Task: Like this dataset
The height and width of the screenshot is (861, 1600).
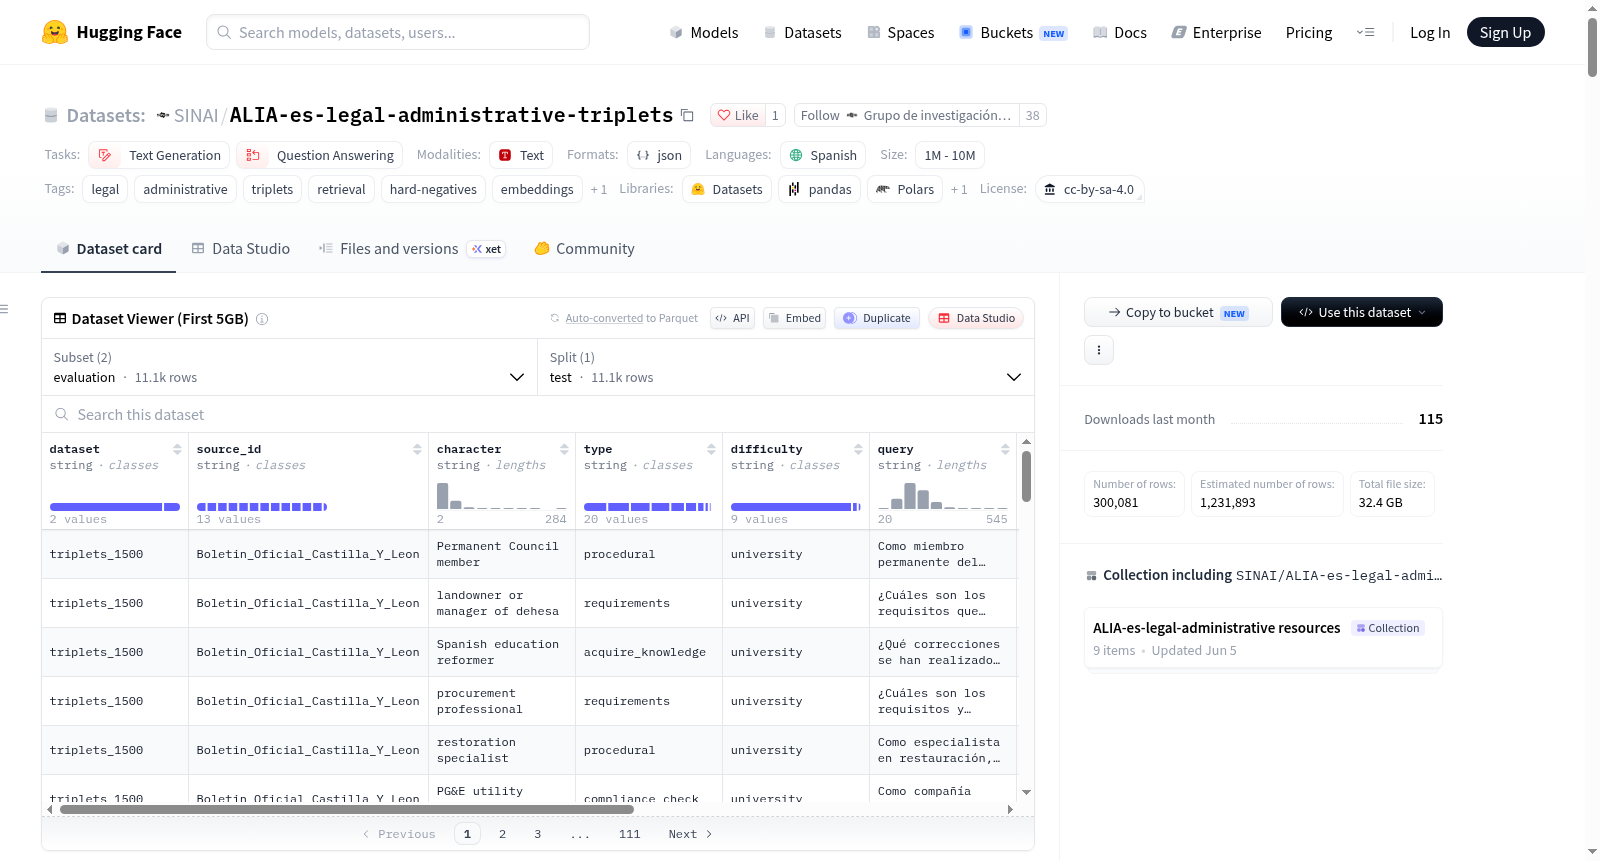Action: pyautogui.click(x=738, y=115)
